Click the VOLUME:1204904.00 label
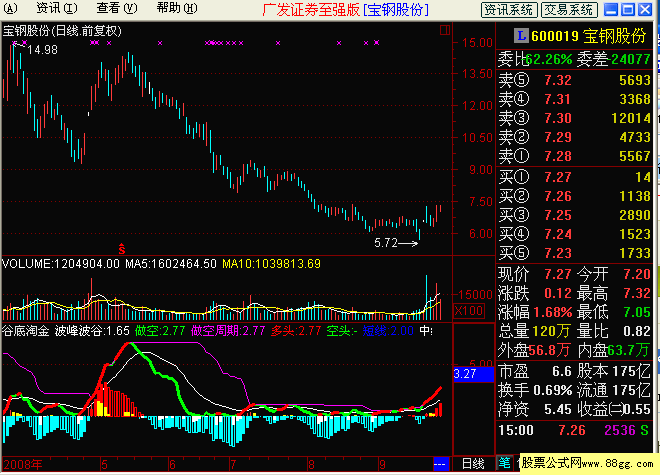The width and height of the screenshot is (660, 475). [x=61, y=264]
